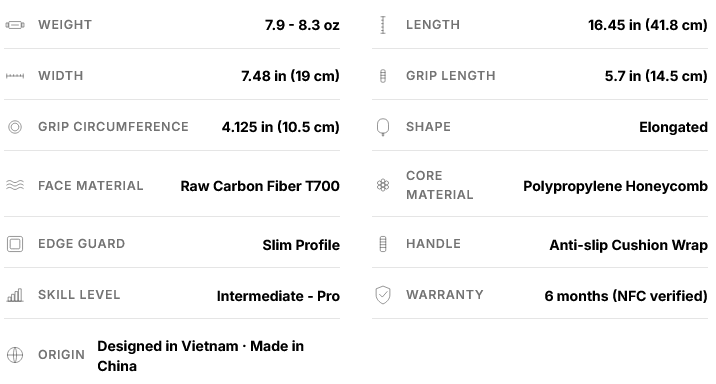Screen dimensions: 716x384
Task: Click the core material honeycomb icon
Action: point(383,185)
